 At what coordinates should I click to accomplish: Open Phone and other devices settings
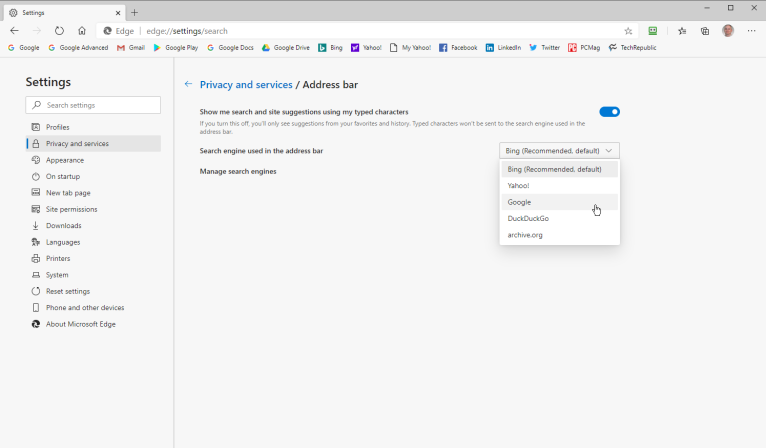point(93,308)
